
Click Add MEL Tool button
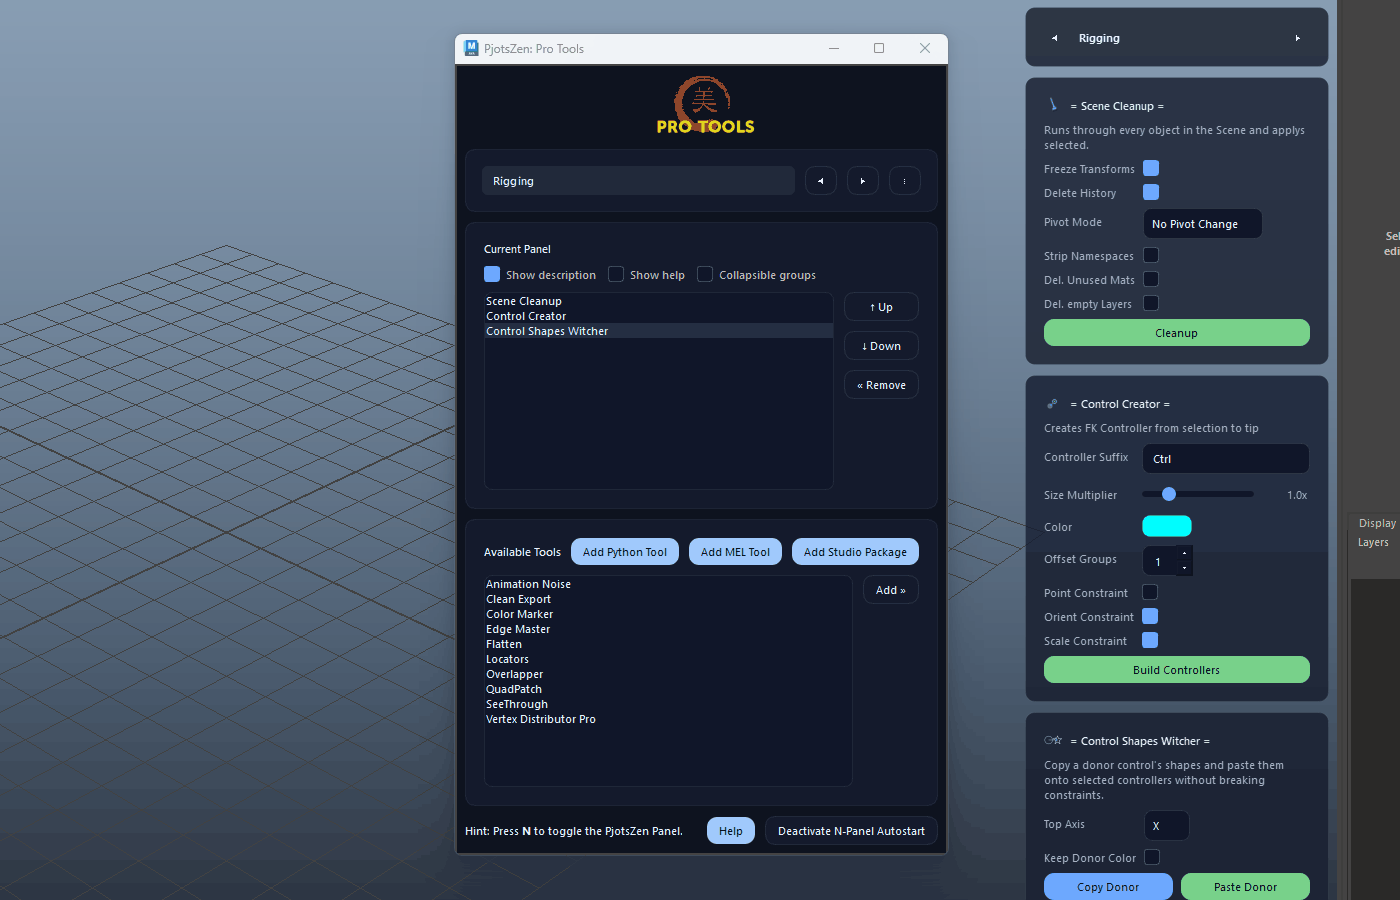pos(735,552)
